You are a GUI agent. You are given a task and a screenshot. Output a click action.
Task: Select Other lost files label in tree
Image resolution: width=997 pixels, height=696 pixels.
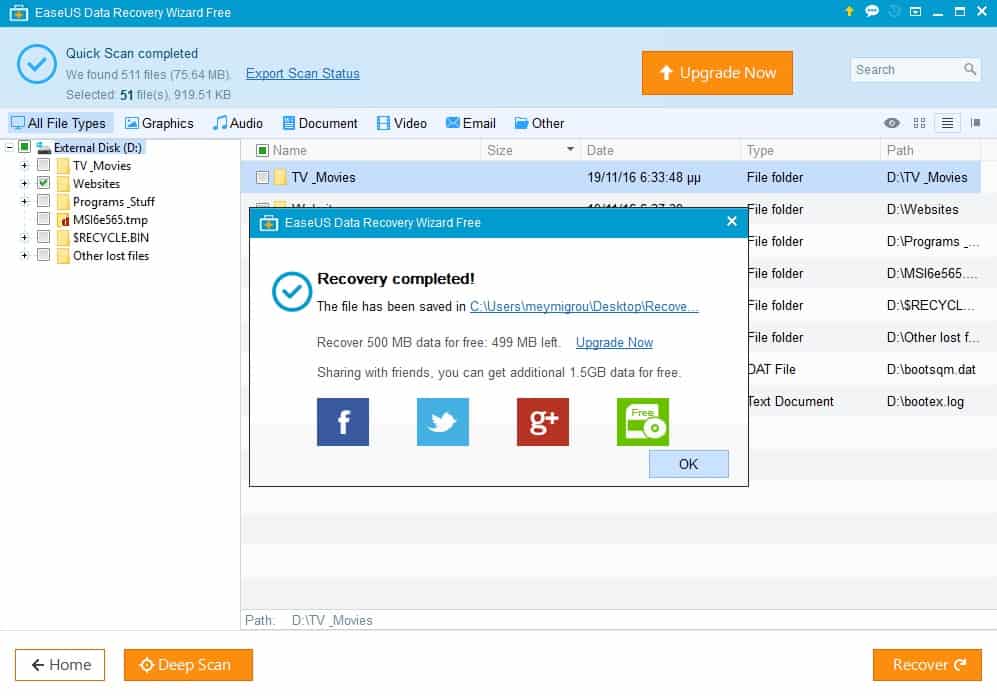point(111,256)
